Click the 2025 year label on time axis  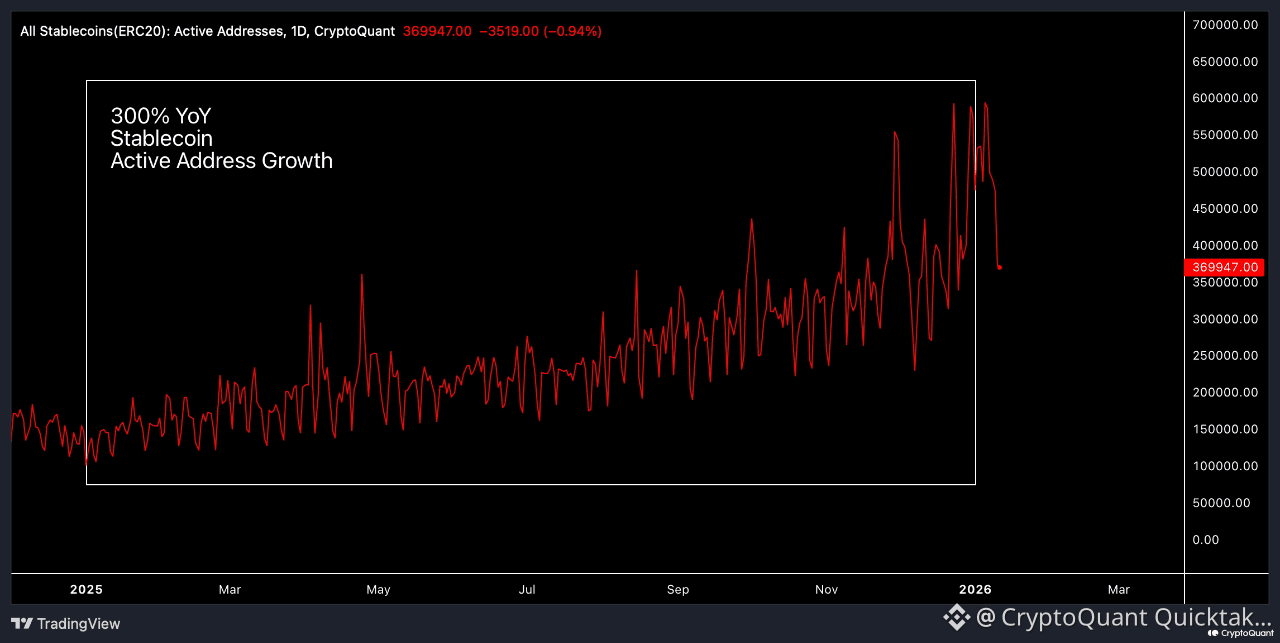[x=86, y=590]
